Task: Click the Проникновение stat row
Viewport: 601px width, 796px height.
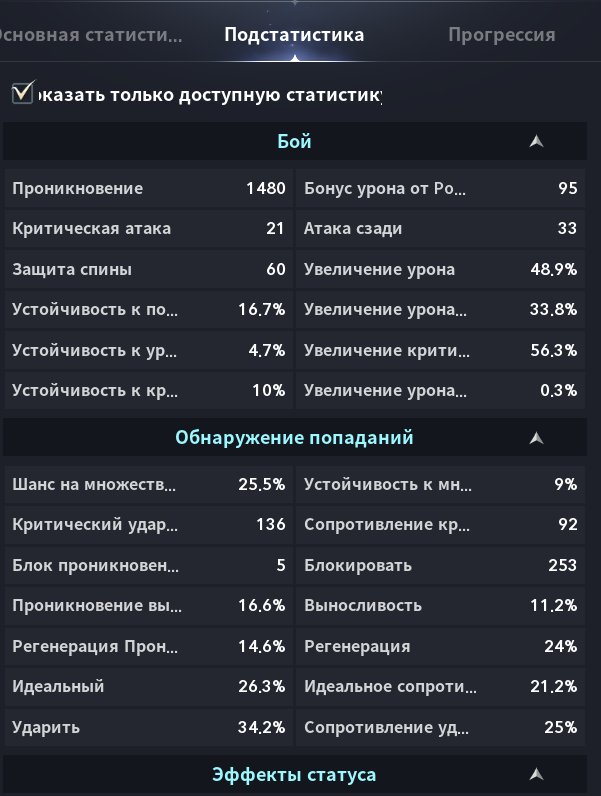Action: [149, 188]
